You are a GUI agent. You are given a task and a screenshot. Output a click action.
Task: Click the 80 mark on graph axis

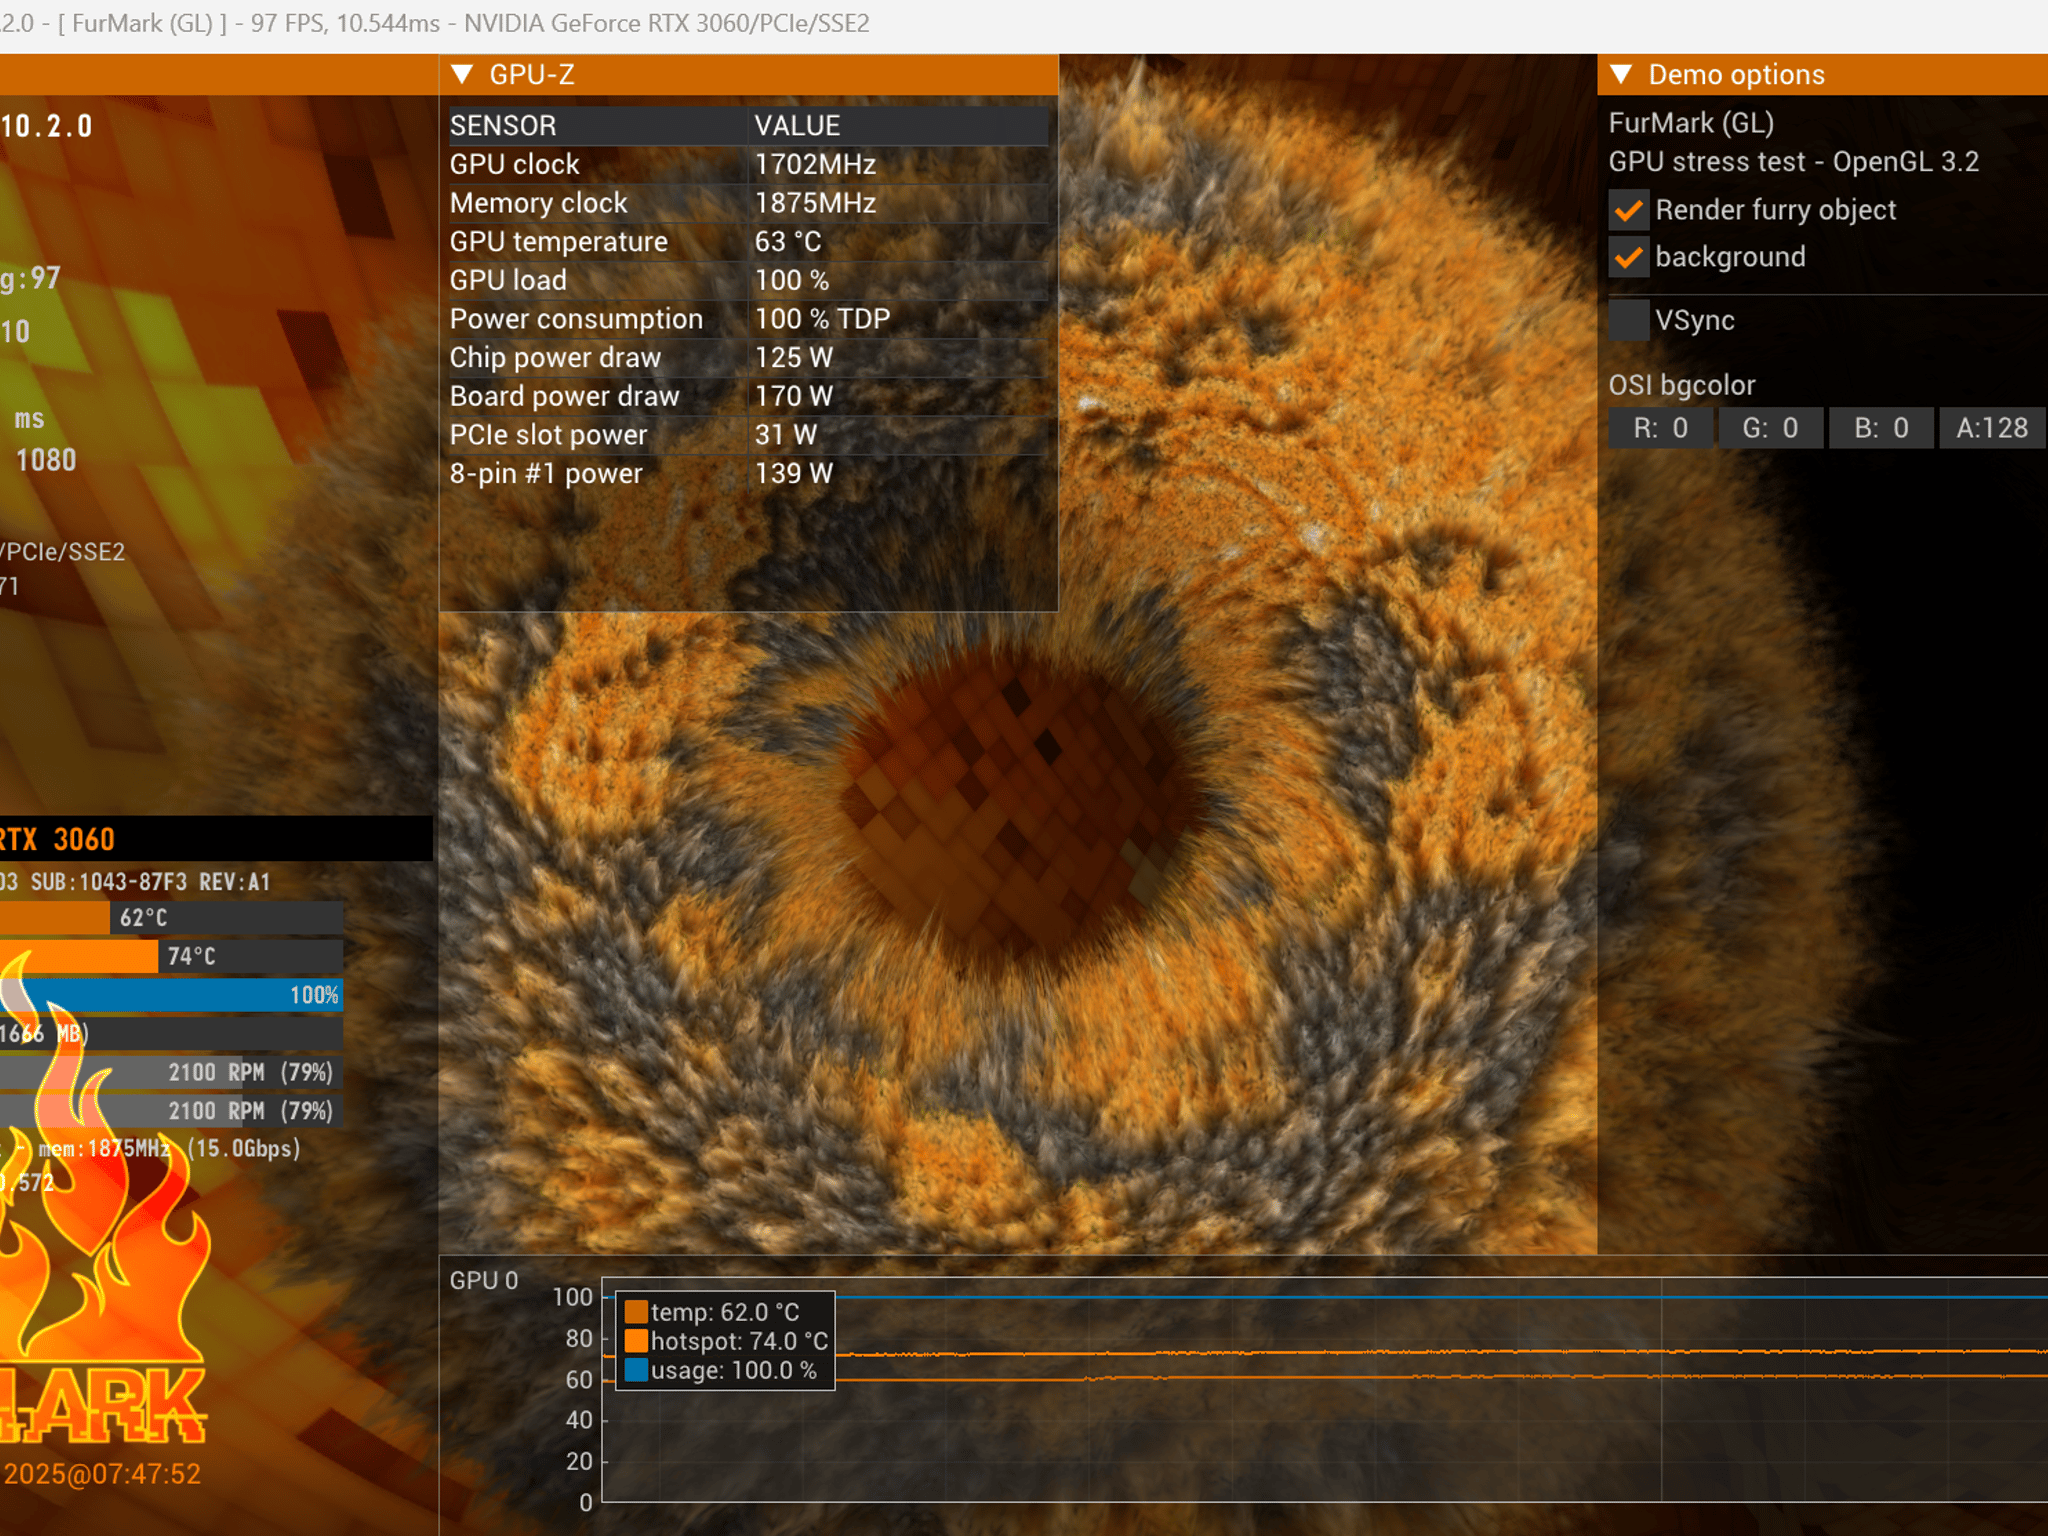pos(579,1339)
